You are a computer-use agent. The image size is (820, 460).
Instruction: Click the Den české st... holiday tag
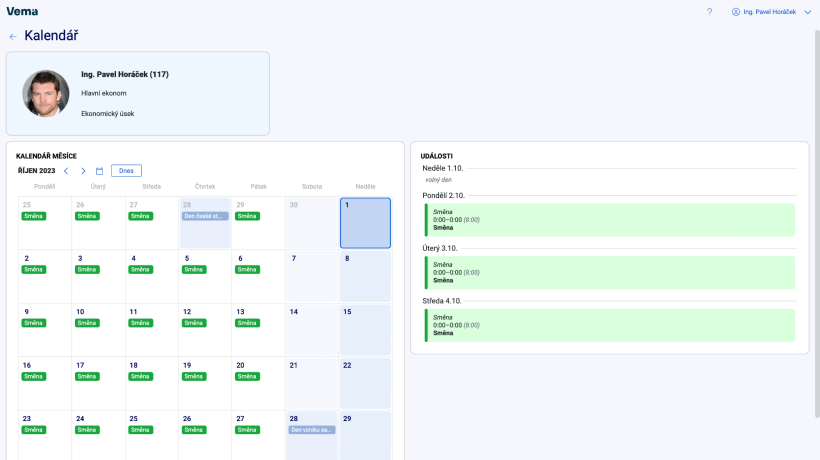[205, 216]
